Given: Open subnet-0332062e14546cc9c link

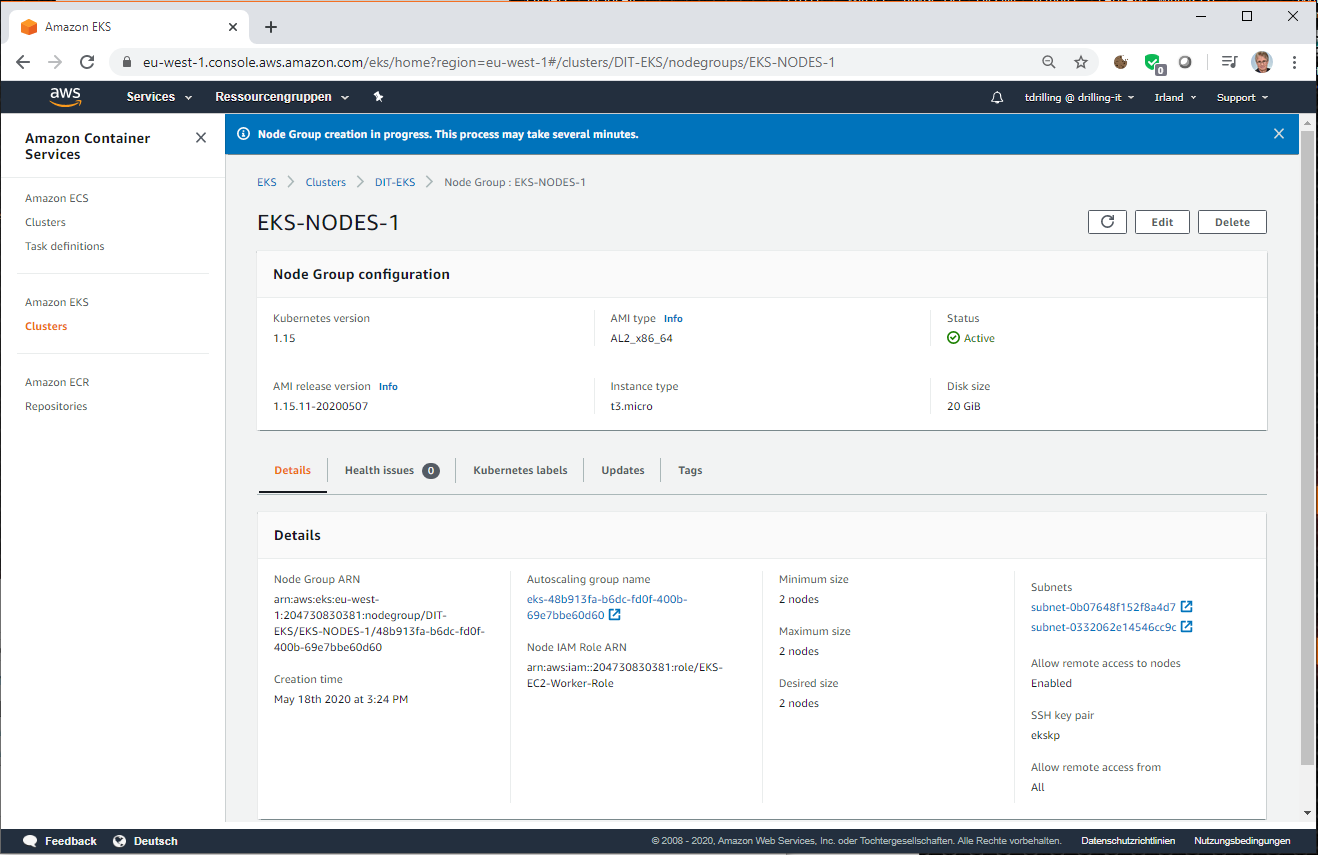Looking at the screenshot, I should [1104, 627].
